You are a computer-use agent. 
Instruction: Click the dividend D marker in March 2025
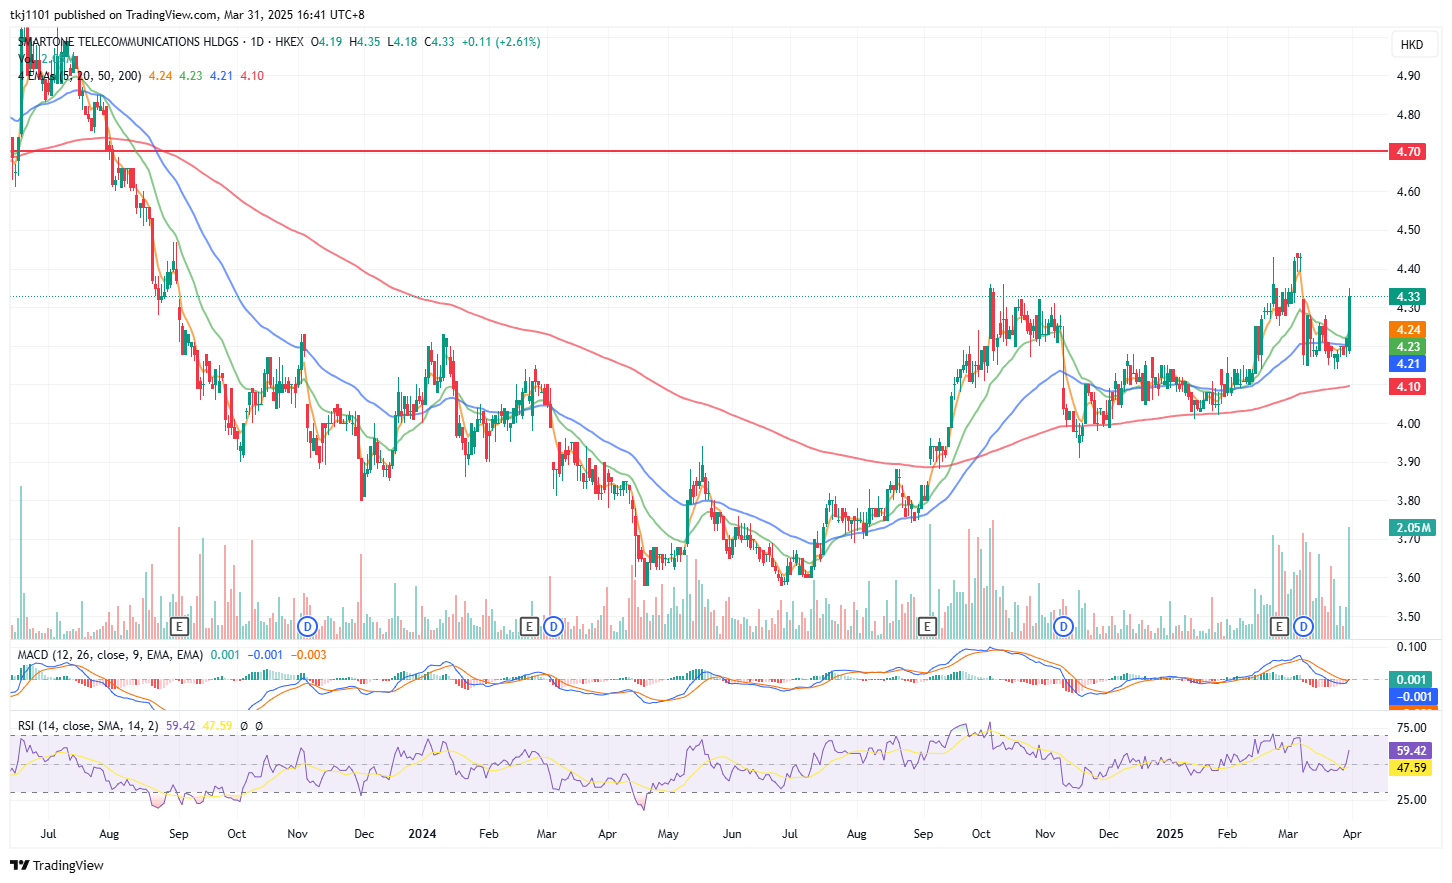(x=1303, y=627)
